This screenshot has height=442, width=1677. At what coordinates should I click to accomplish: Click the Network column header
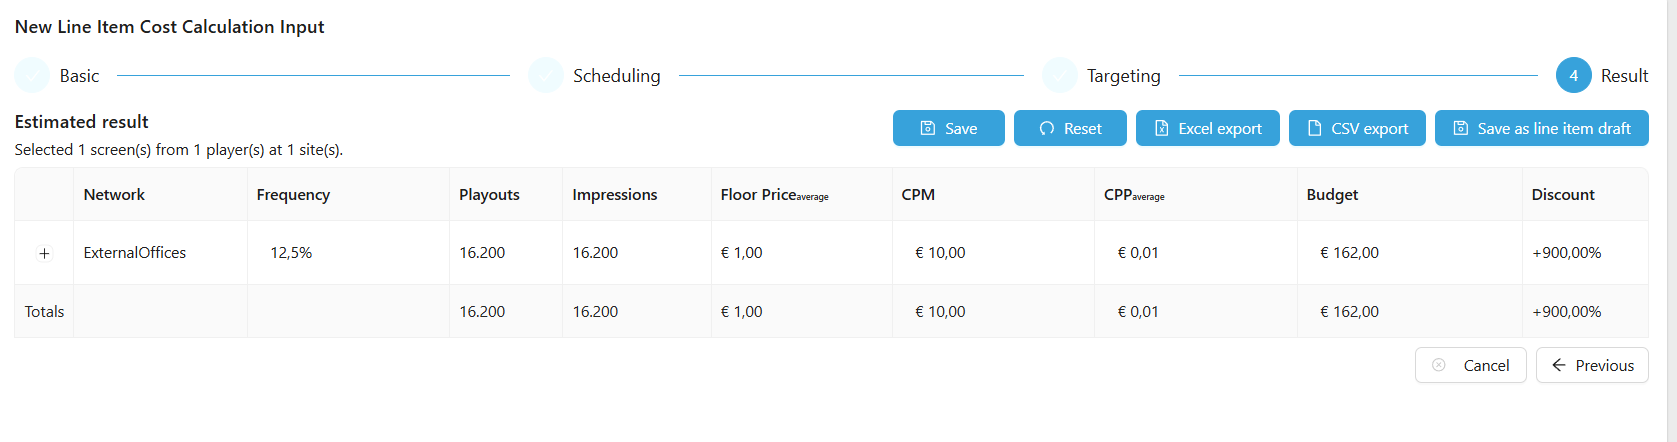pyautogui.click(x=114, y=195)
